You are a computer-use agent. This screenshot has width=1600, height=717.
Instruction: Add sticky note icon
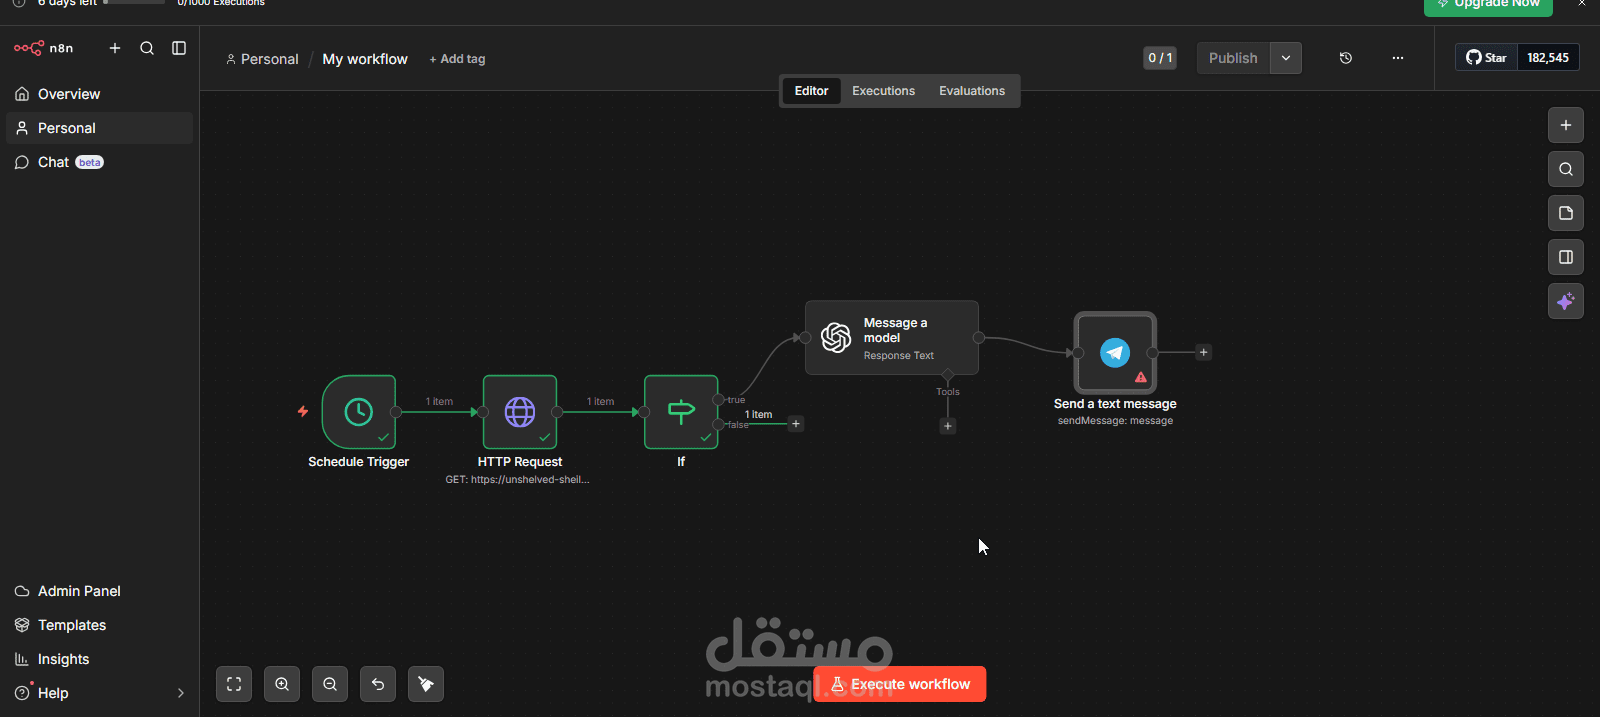pyautogui.click(x=1566, y=213)
